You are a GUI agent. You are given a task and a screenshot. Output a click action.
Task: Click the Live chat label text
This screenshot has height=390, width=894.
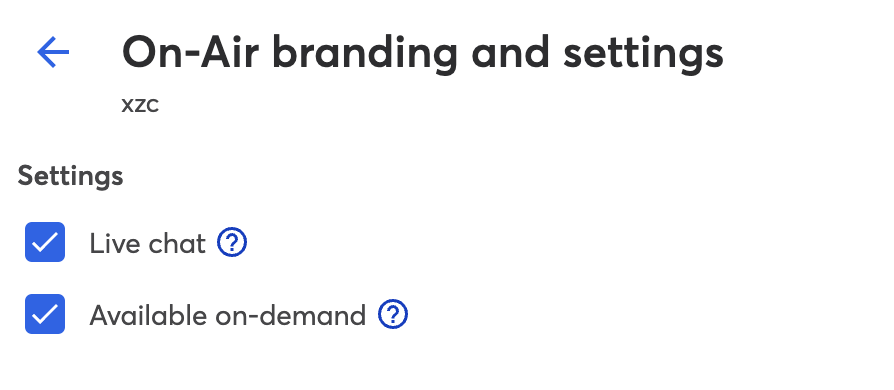click(x=148, y=244)
